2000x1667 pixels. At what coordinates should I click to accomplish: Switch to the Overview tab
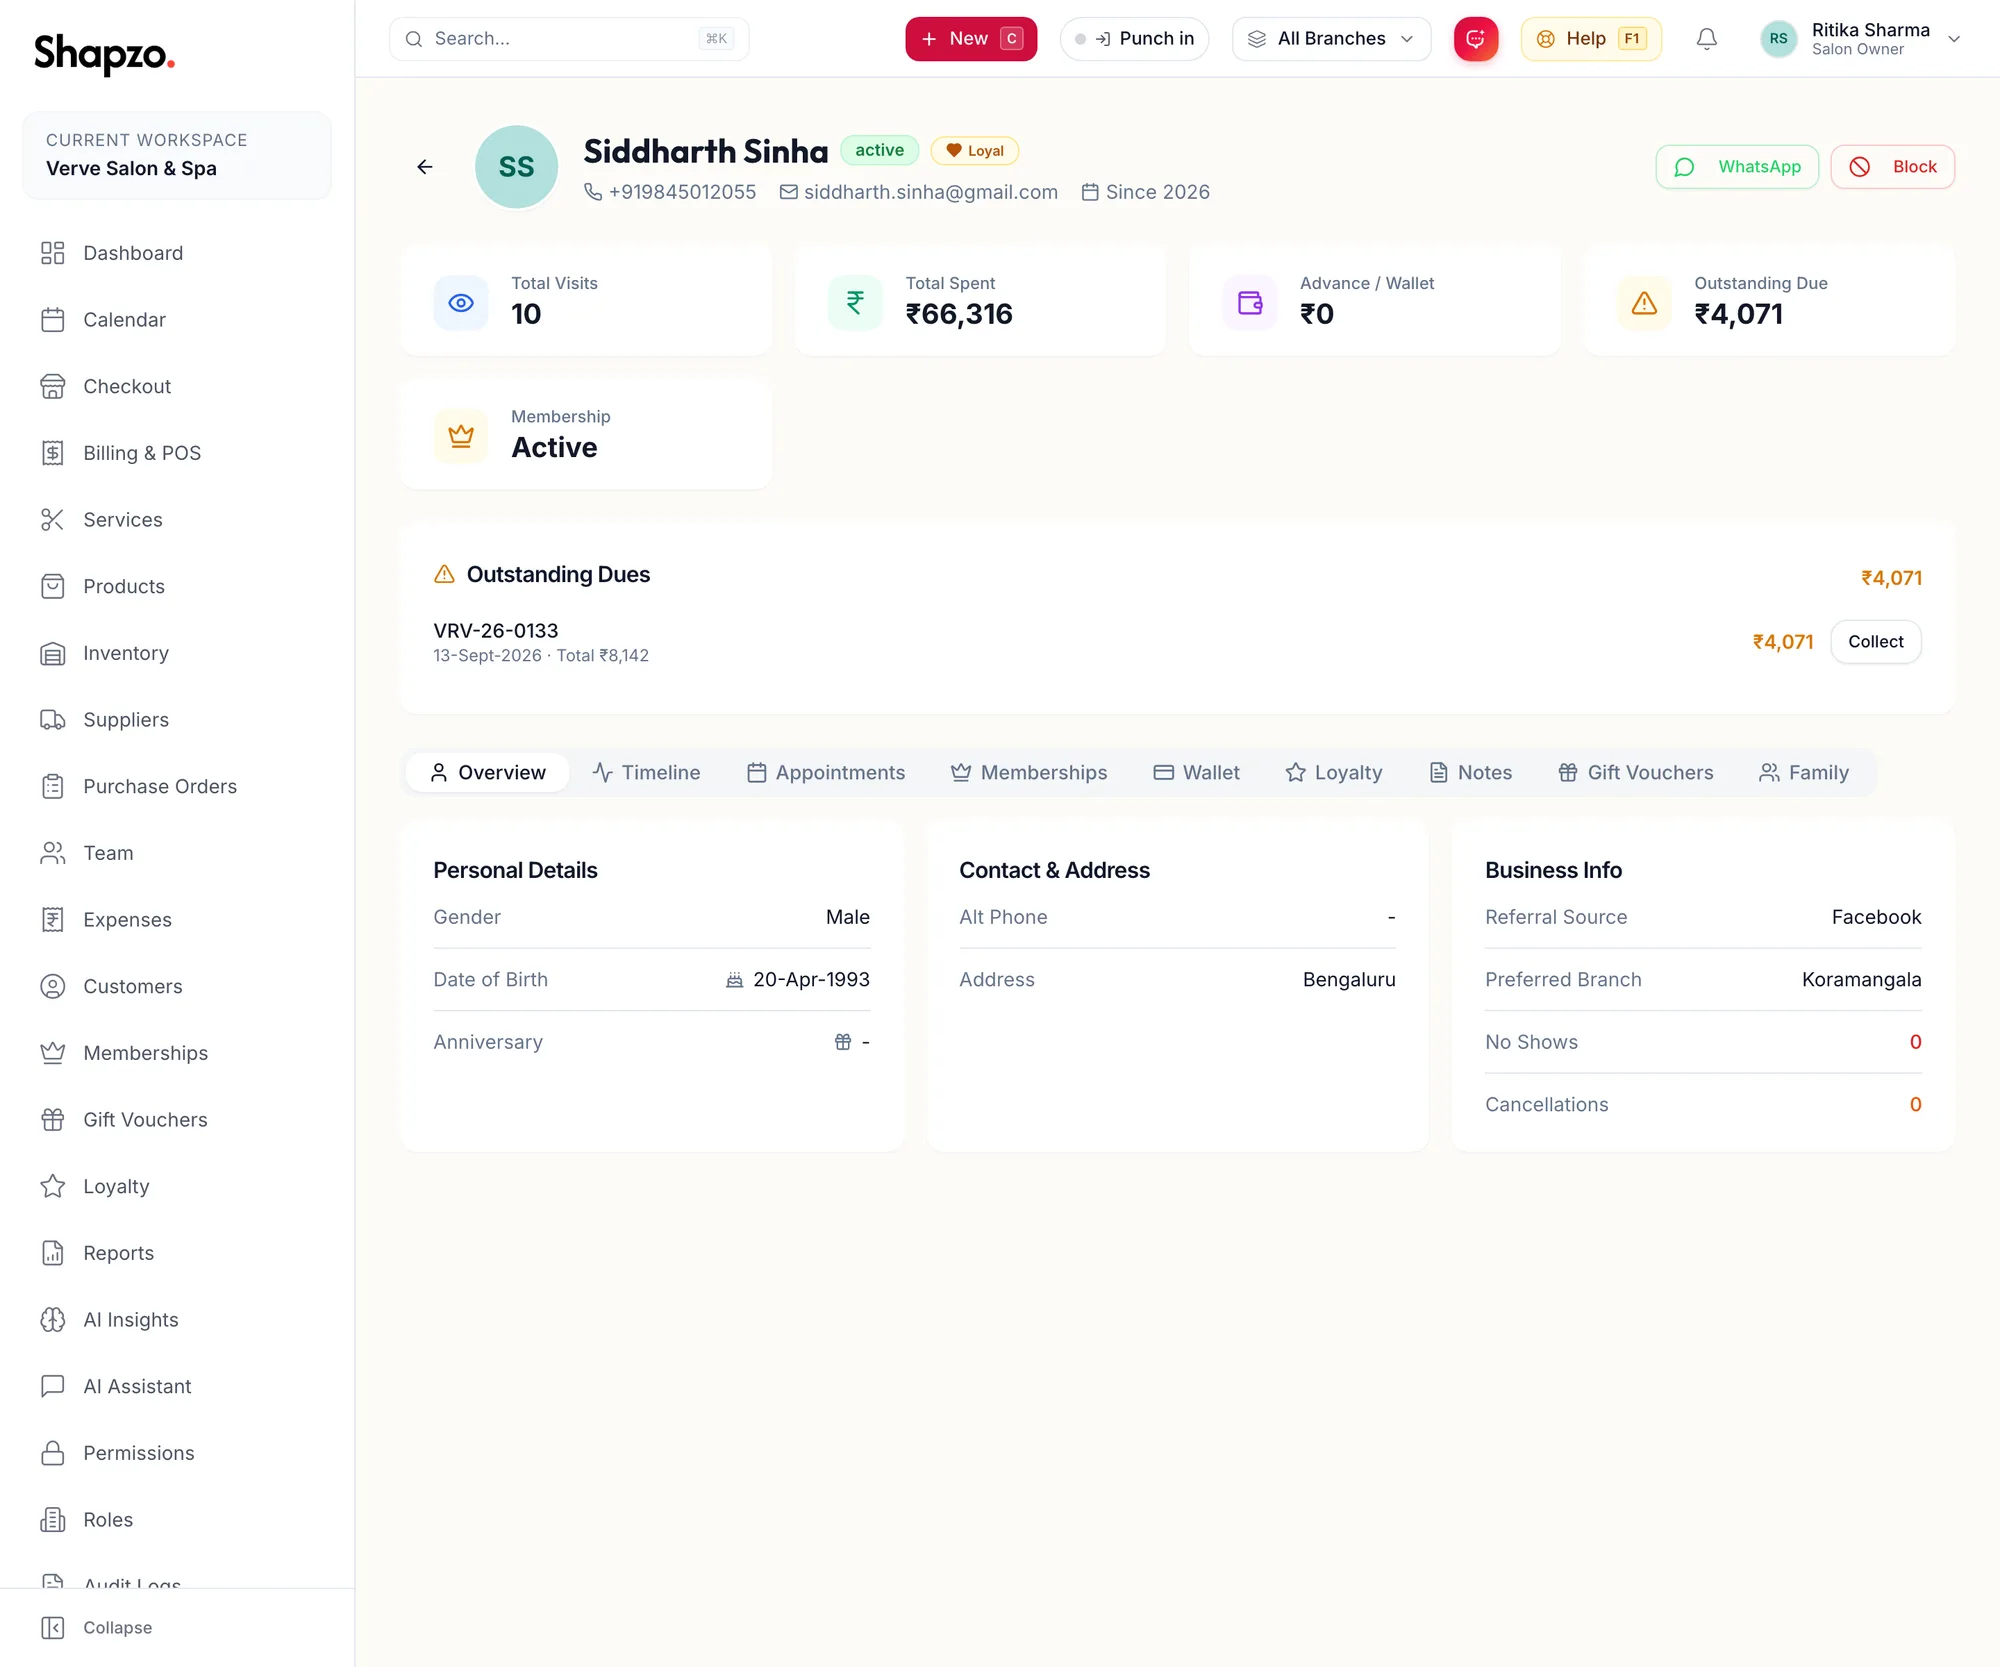[488, 773]
